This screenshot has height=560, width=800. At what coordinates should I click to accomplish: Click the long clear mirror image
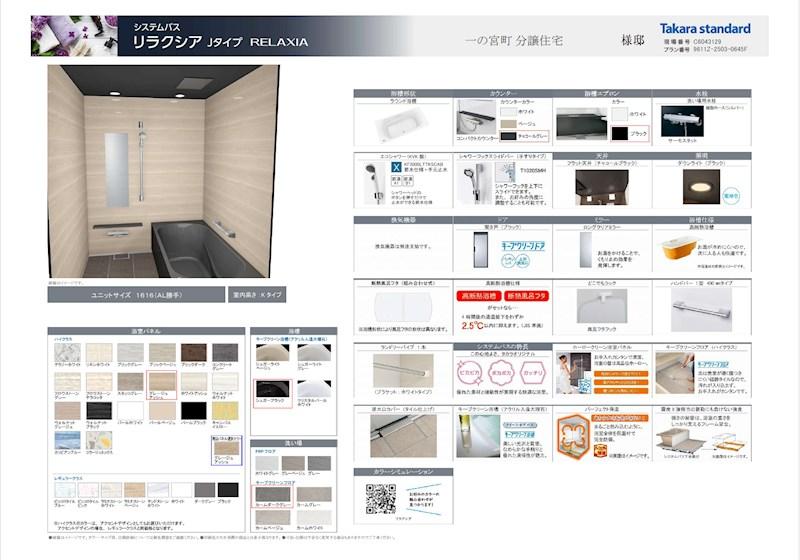pos(586,250)
